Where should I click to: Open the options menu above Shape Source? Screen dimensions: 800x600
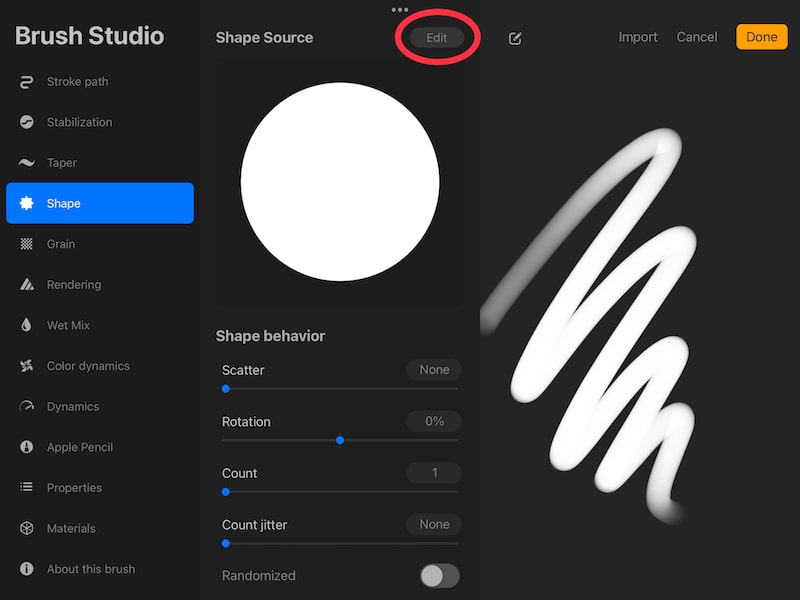[400, 9]
